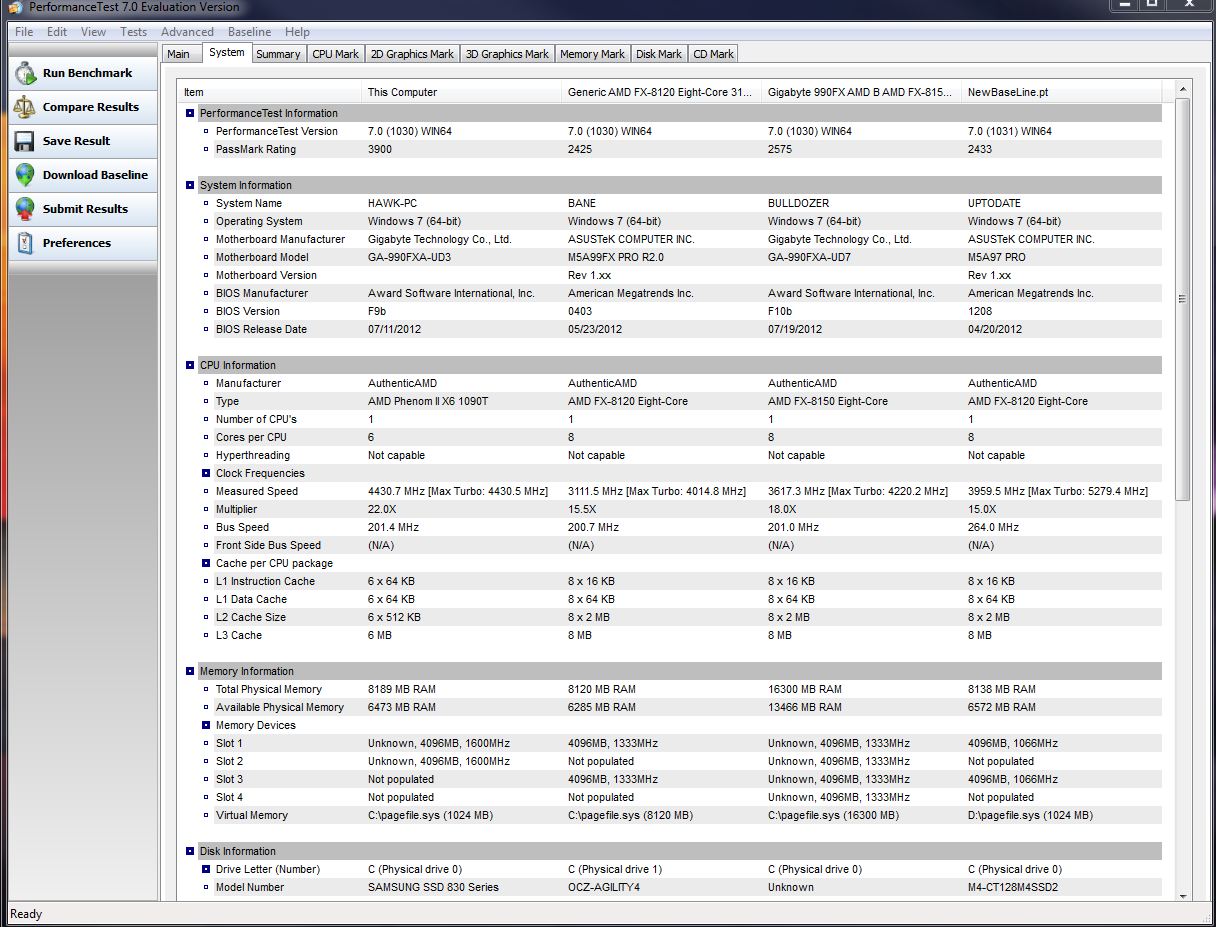Click the Total Physical Memory row label
The width and height of the screenshot is (1216, 927).
[x=269, y=689]
